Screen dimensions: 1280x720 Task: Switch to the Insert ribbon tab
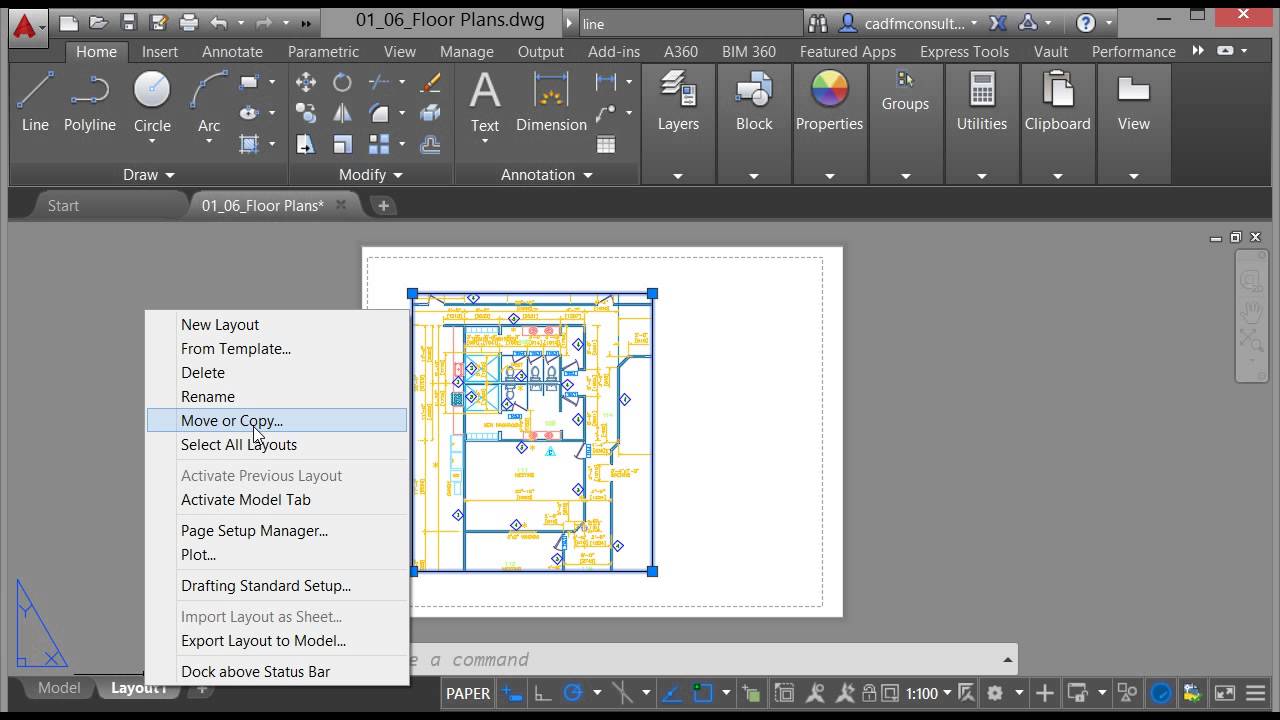point(160,51)
